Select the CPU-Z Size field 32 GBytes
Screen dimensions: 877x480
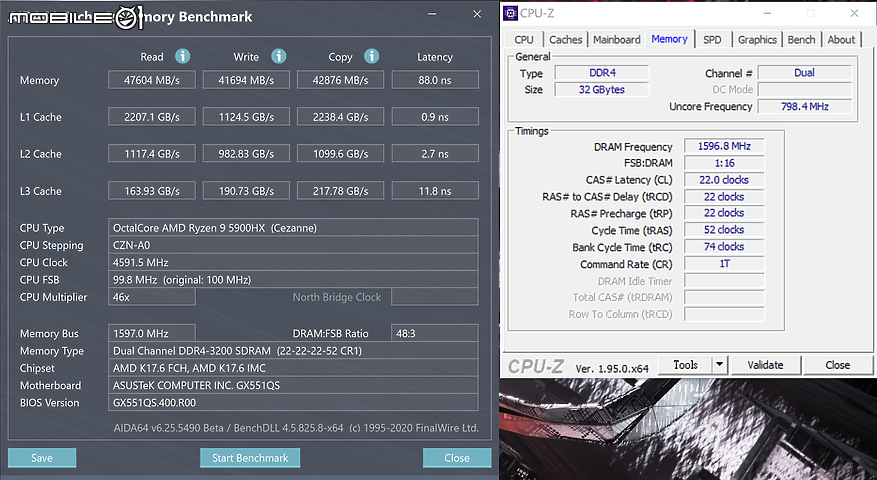(602, 90)
